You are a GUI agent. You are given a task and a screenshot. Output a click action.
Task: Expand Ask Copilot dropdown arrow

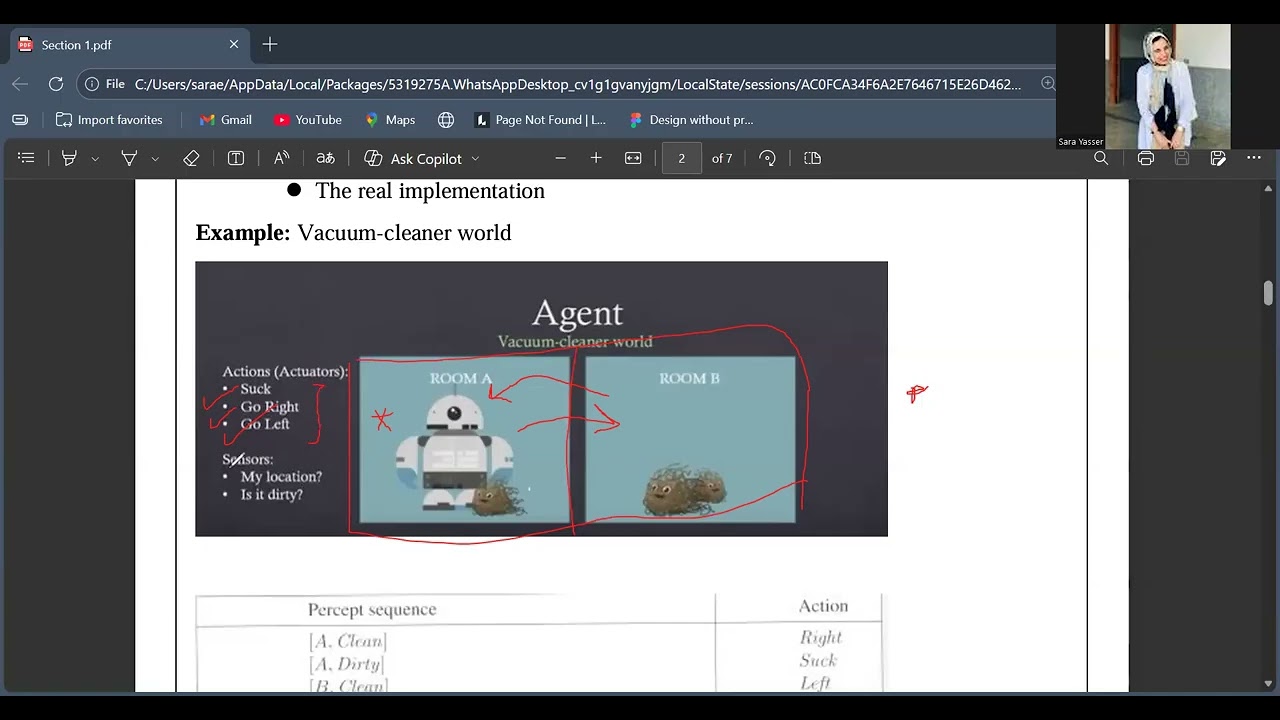475,159
